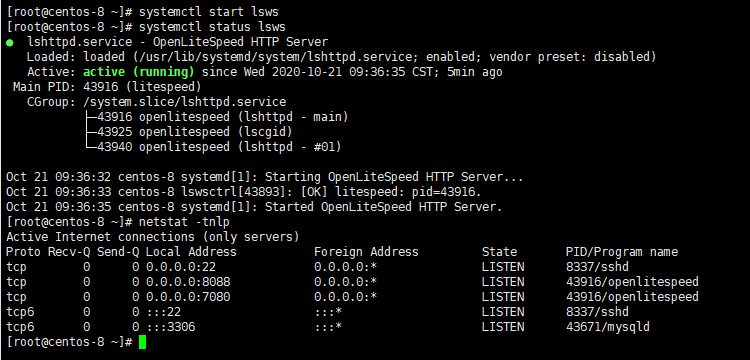Screen dimensions: 750x360
Task: Click the PID/Program name column header
Action: [622, 252]
